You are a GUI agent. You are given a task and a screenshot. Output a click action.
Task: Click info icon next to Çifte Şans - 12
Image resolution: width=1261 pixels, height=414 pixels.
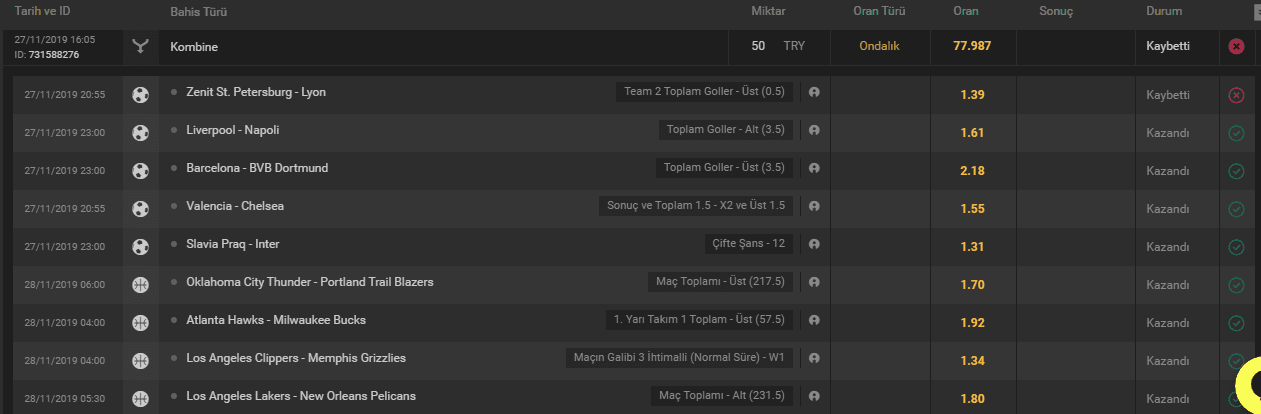814,244
